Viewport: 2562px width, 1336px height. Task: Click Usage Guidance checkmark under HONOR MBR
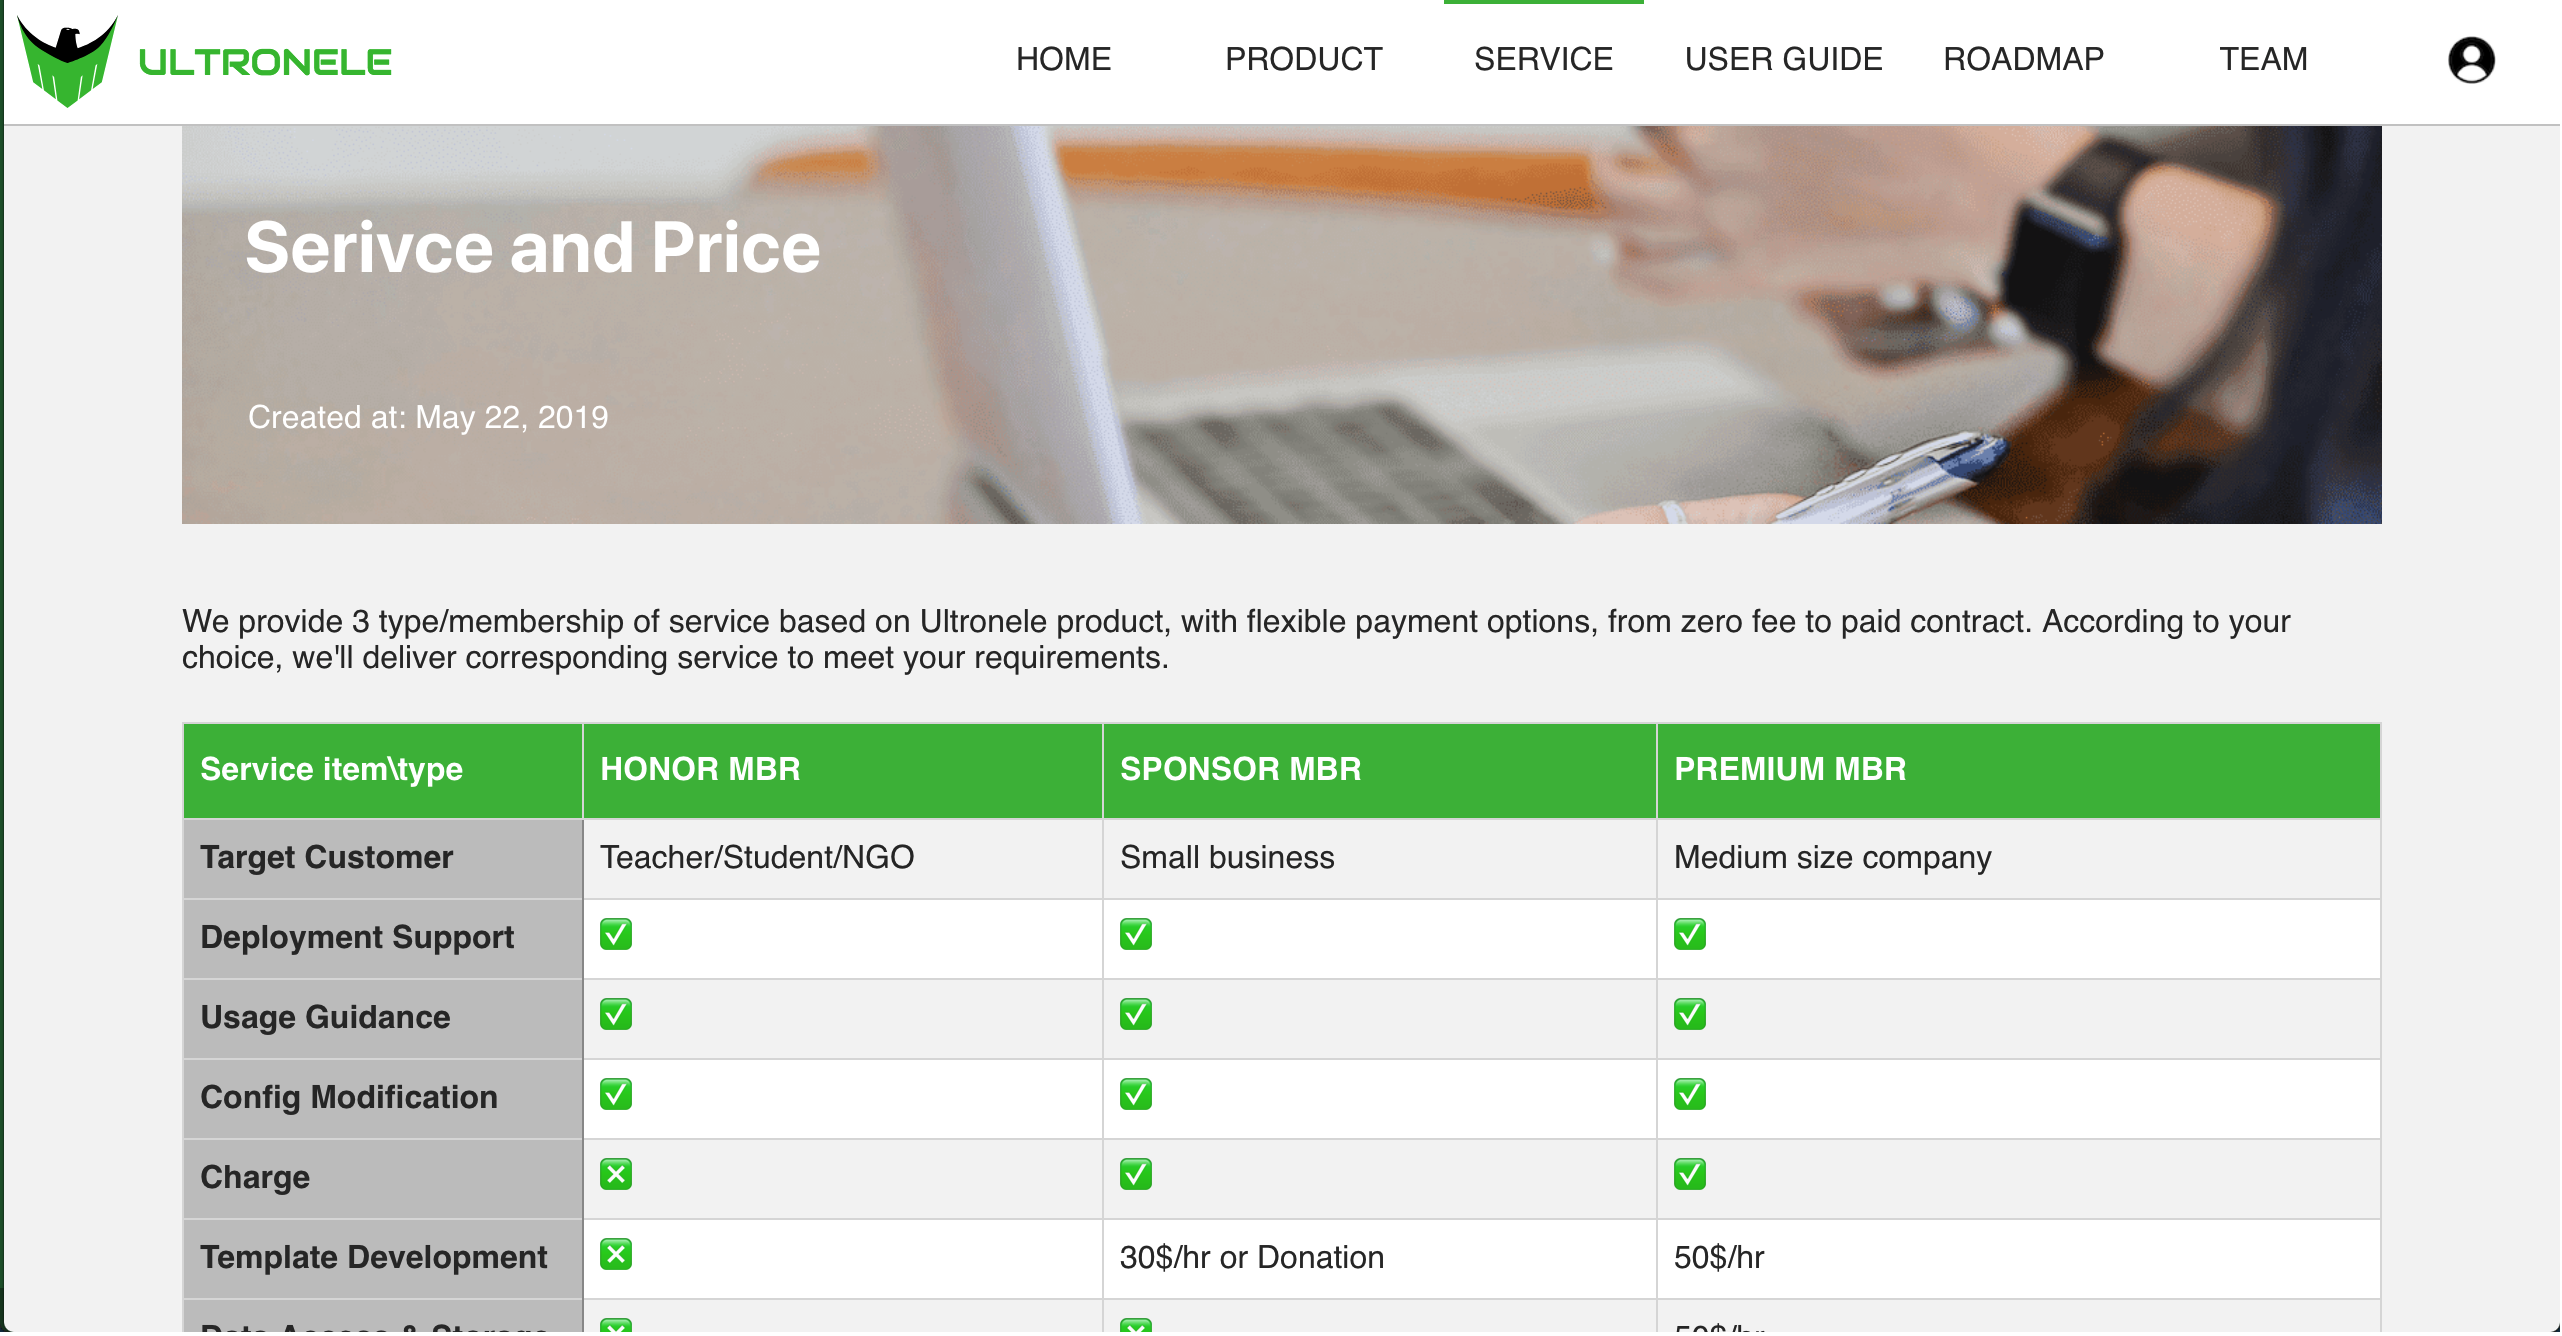coord(616,1014)
